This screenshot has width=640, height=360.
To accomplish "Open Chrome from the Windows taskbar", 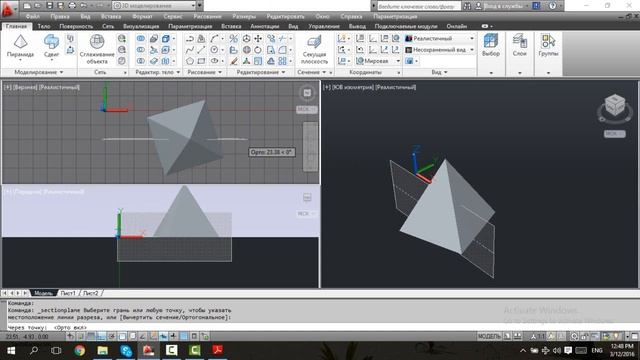I will (80, 350).
